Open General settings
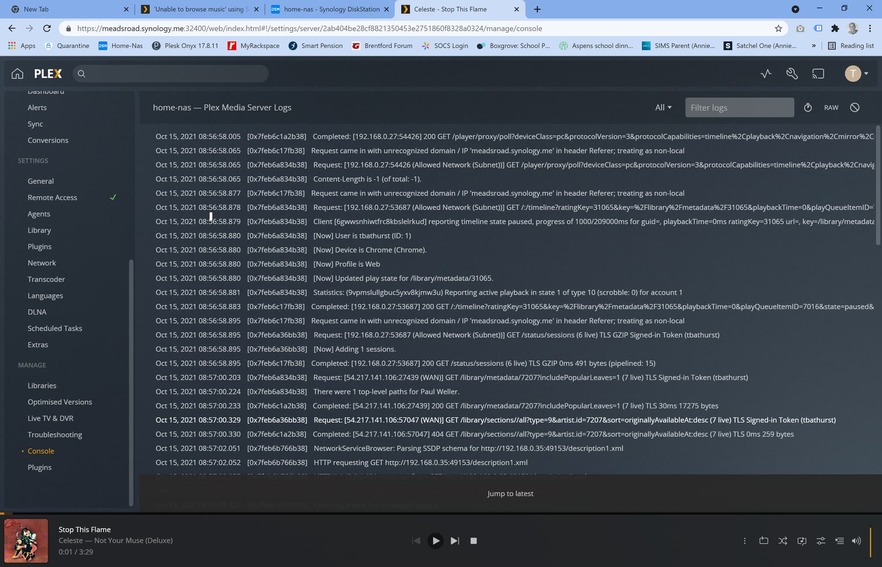Image resolution: width=882 pixels, height=567 pixels. pos(40,181)
